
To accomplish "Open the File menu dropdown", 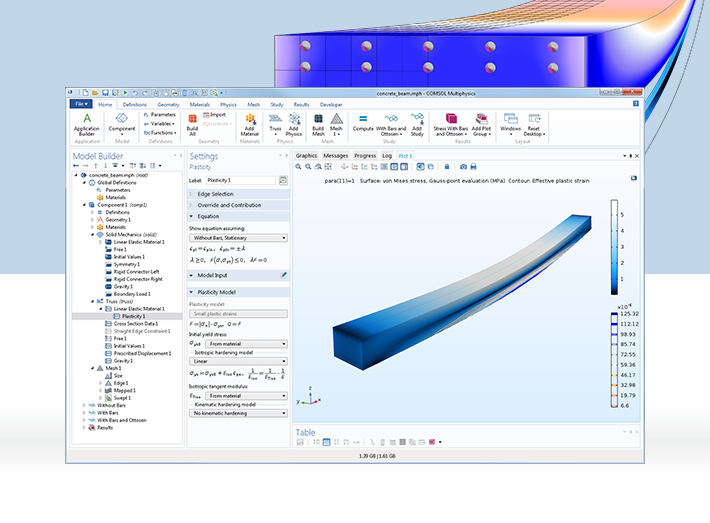I will tap(81, 104).
